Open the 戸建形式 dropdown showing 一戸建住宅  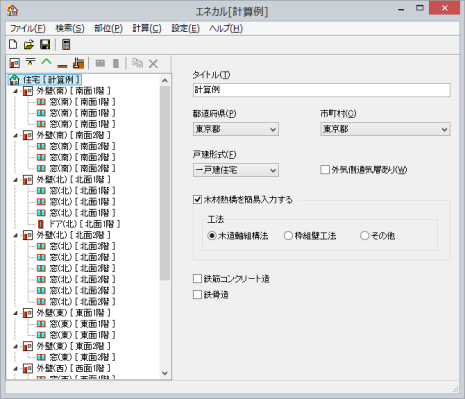pyautogui.click(x=236, y=170)
